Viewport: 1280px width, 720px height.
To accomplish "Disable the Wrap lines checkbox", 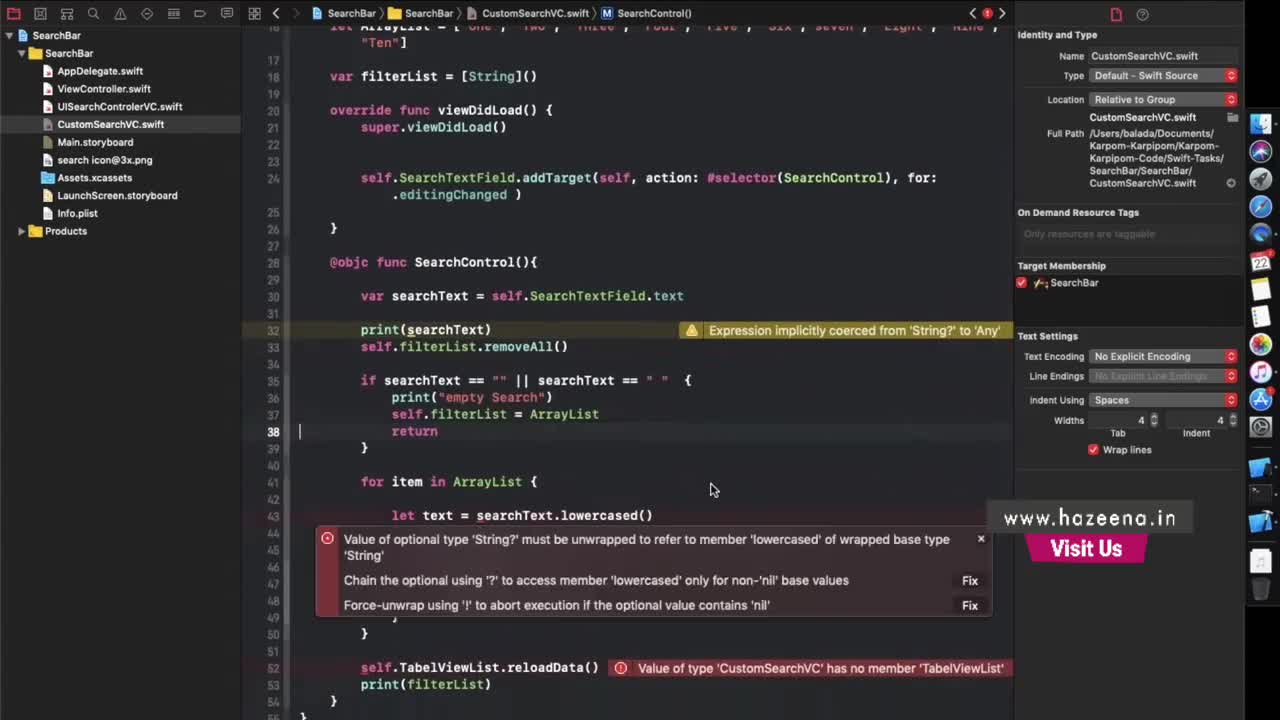I will 1093,450.
